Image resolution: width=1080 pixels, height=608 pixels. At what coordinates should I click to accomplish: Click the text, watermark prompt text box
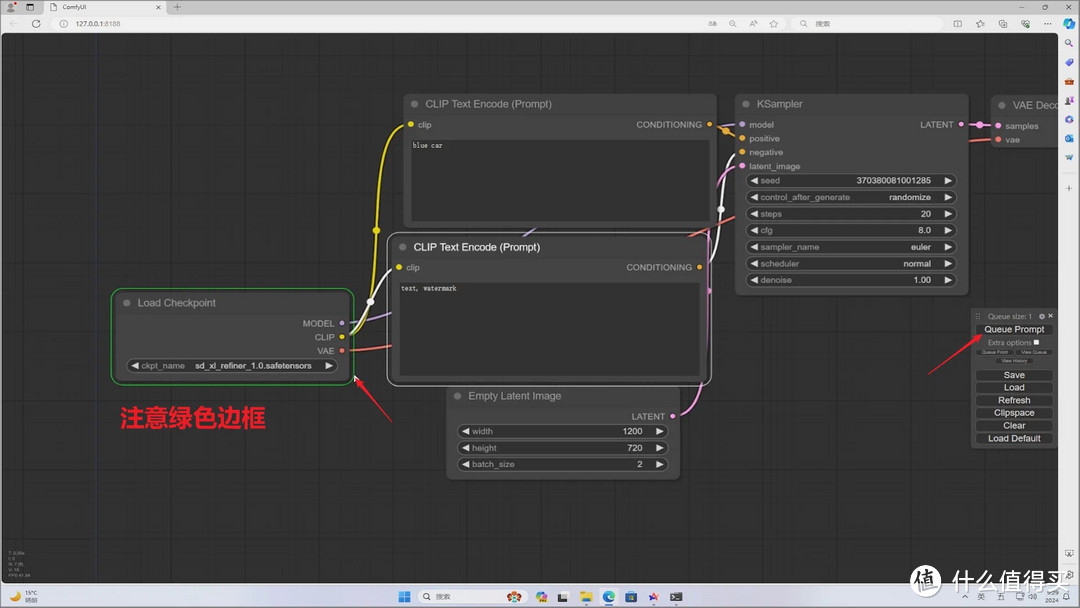(549, 329)
